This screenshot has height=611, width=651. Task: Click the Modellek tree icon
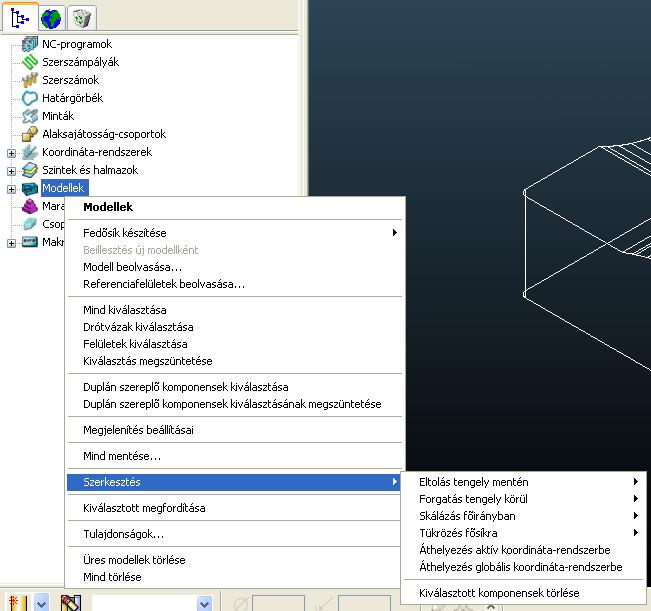coord(29,188)
